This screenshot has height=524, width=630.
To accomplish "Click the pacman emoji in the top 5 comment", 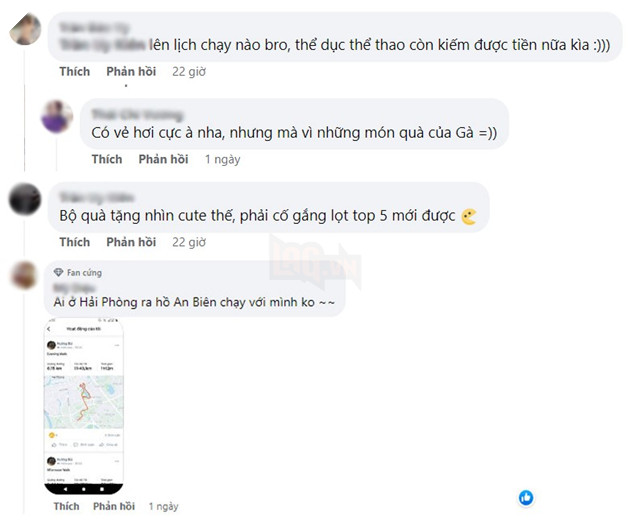I will (x=469, y=217).
